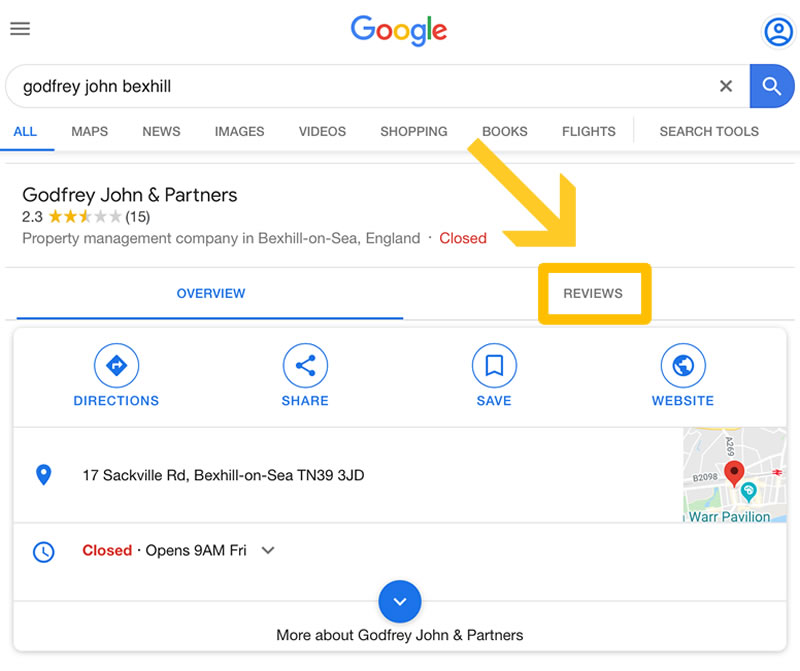Open the Godfrey John & Partners title
Screen dimensions: 800x671
130,195
